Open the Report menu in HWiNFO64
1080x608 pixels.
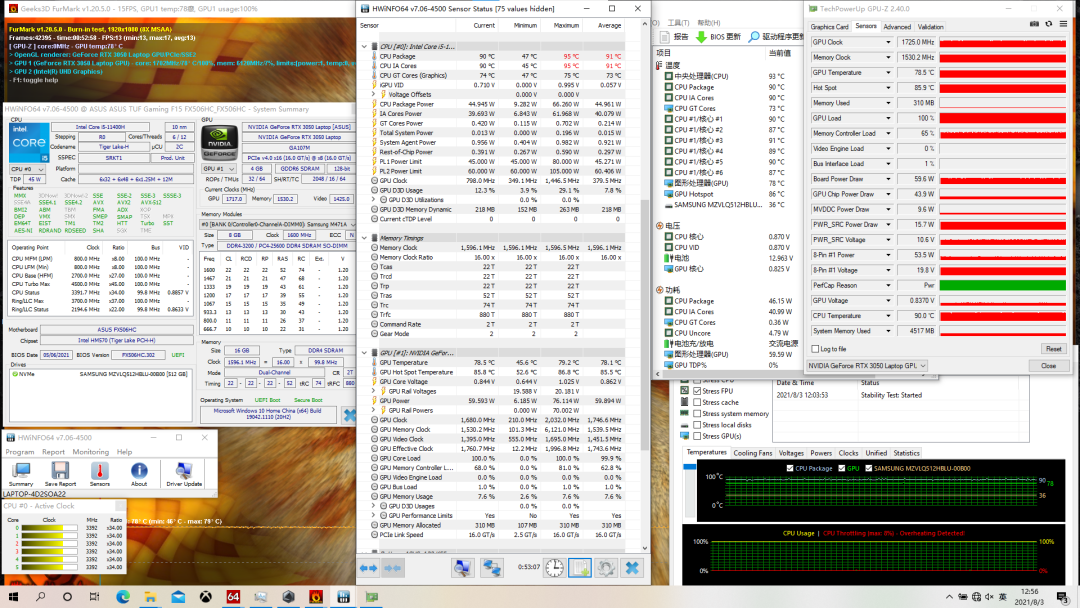pos(53,452)
